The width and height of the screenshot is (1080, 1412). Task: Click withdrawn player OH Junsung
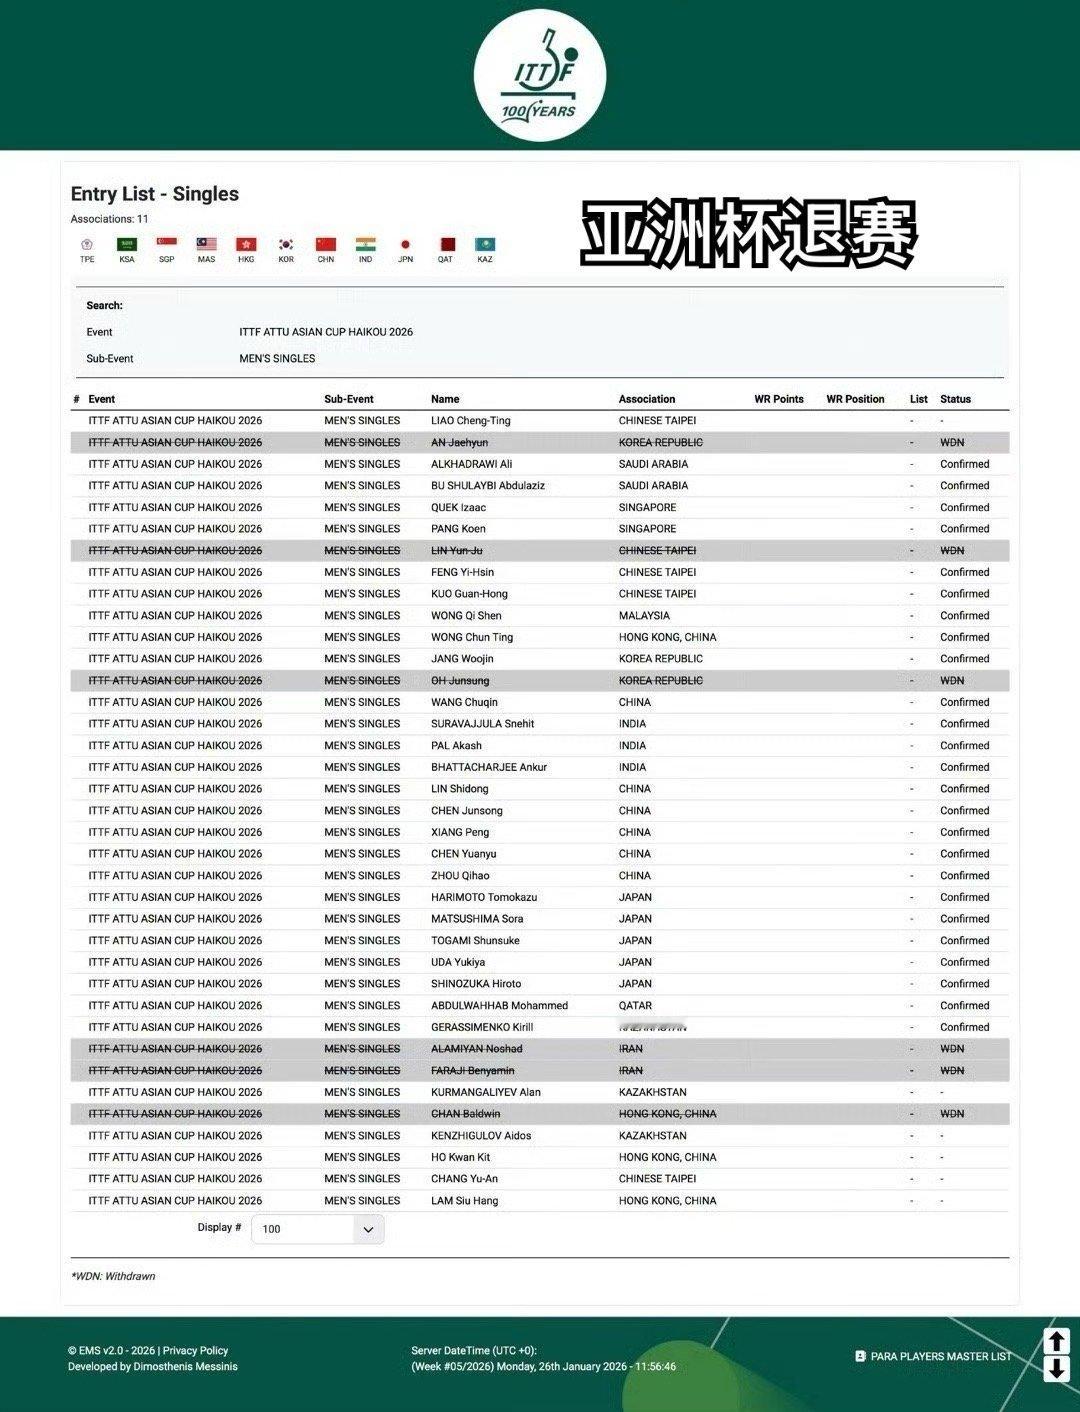460,681
